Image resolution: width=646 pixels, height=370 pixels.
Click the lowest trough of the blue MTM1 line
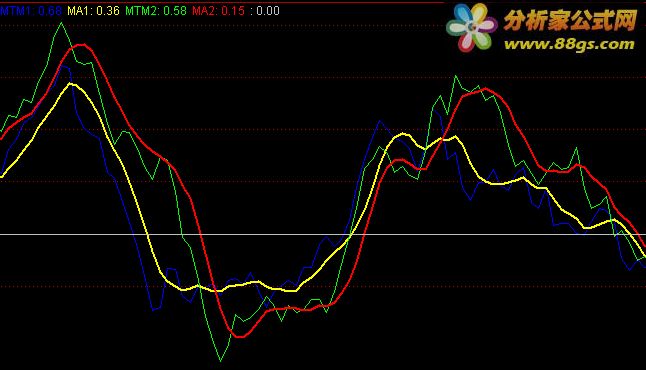pyautogui.click(x=153, y=309)
